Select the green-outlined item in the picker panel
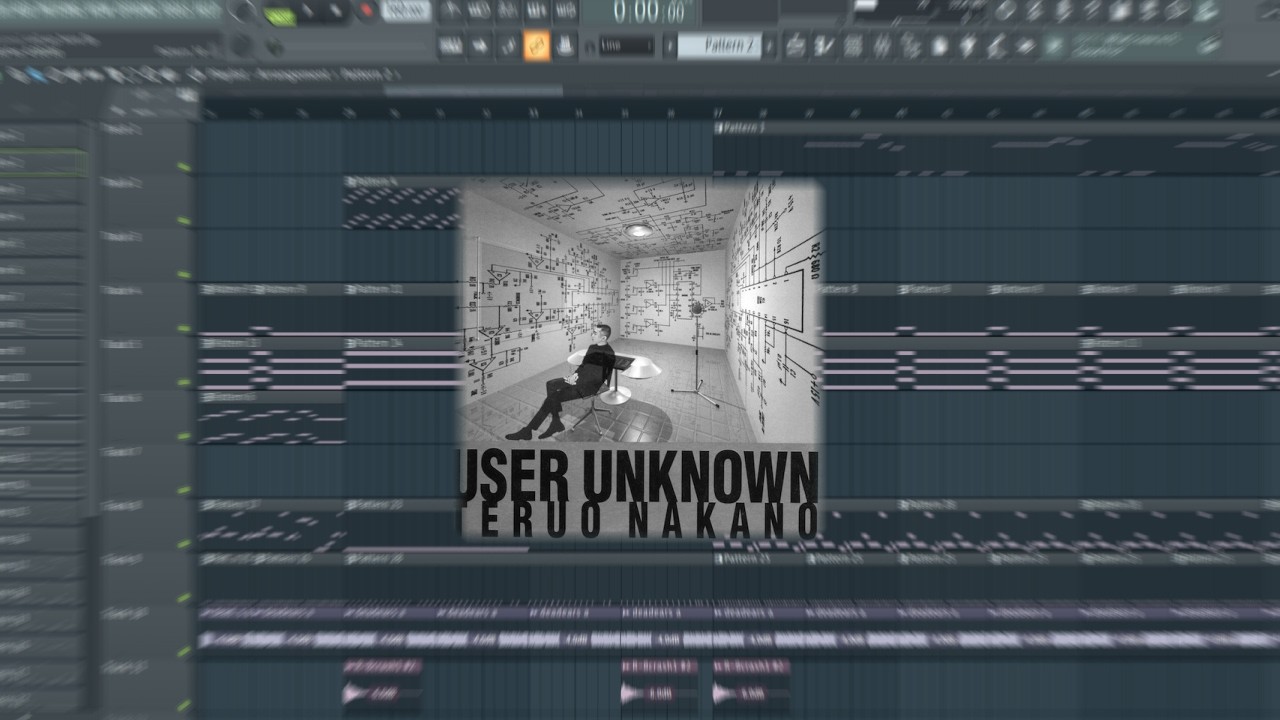The image size is (1280, 720). [43, 162]
